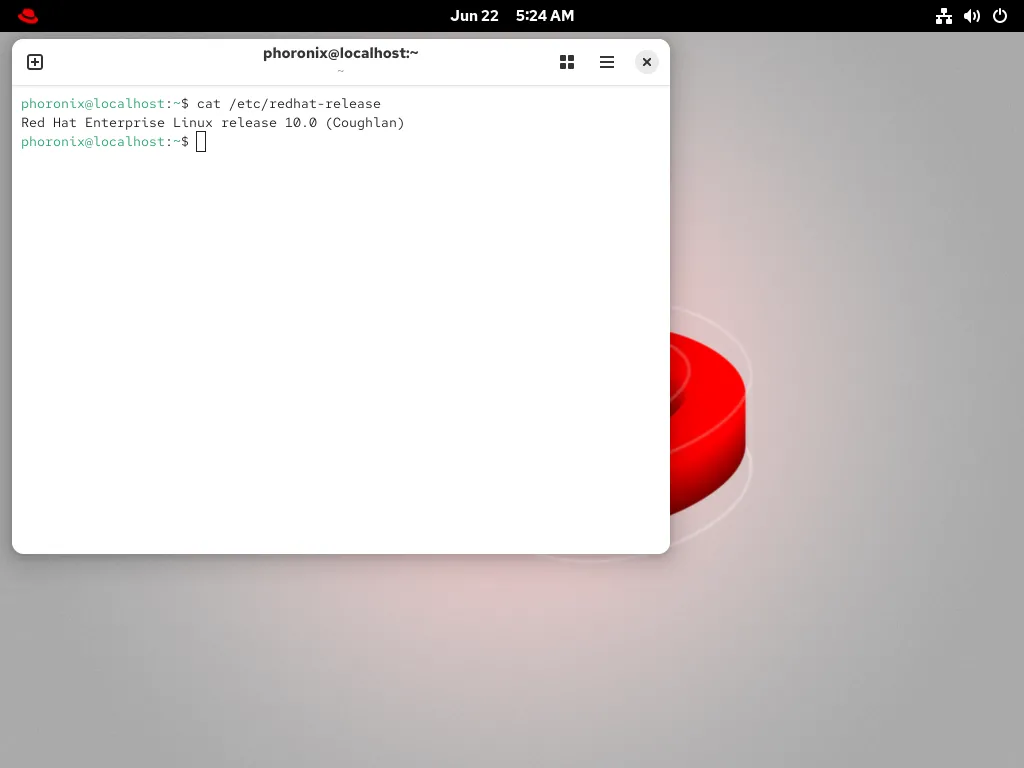Click the empty area inside the terminal

pyautogui.click(x=340, y=350)
